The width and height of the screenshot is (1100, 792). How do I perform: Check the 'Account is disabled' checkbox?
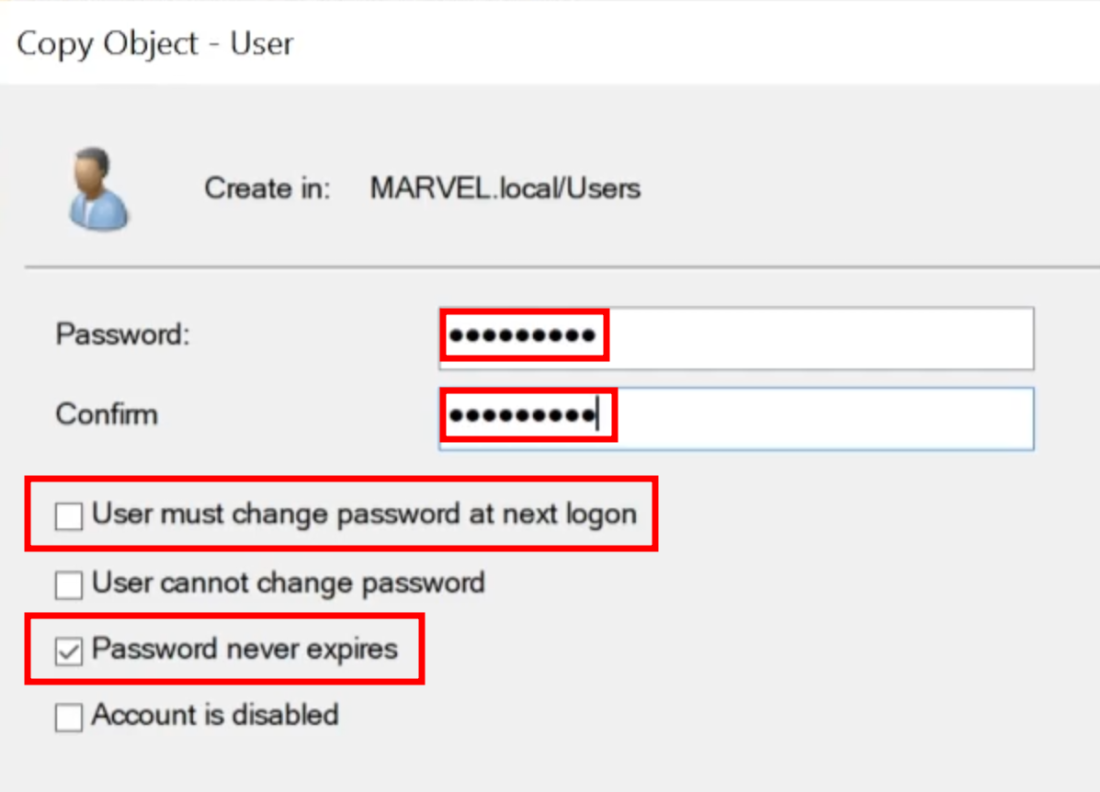click(x=69, y=718)
